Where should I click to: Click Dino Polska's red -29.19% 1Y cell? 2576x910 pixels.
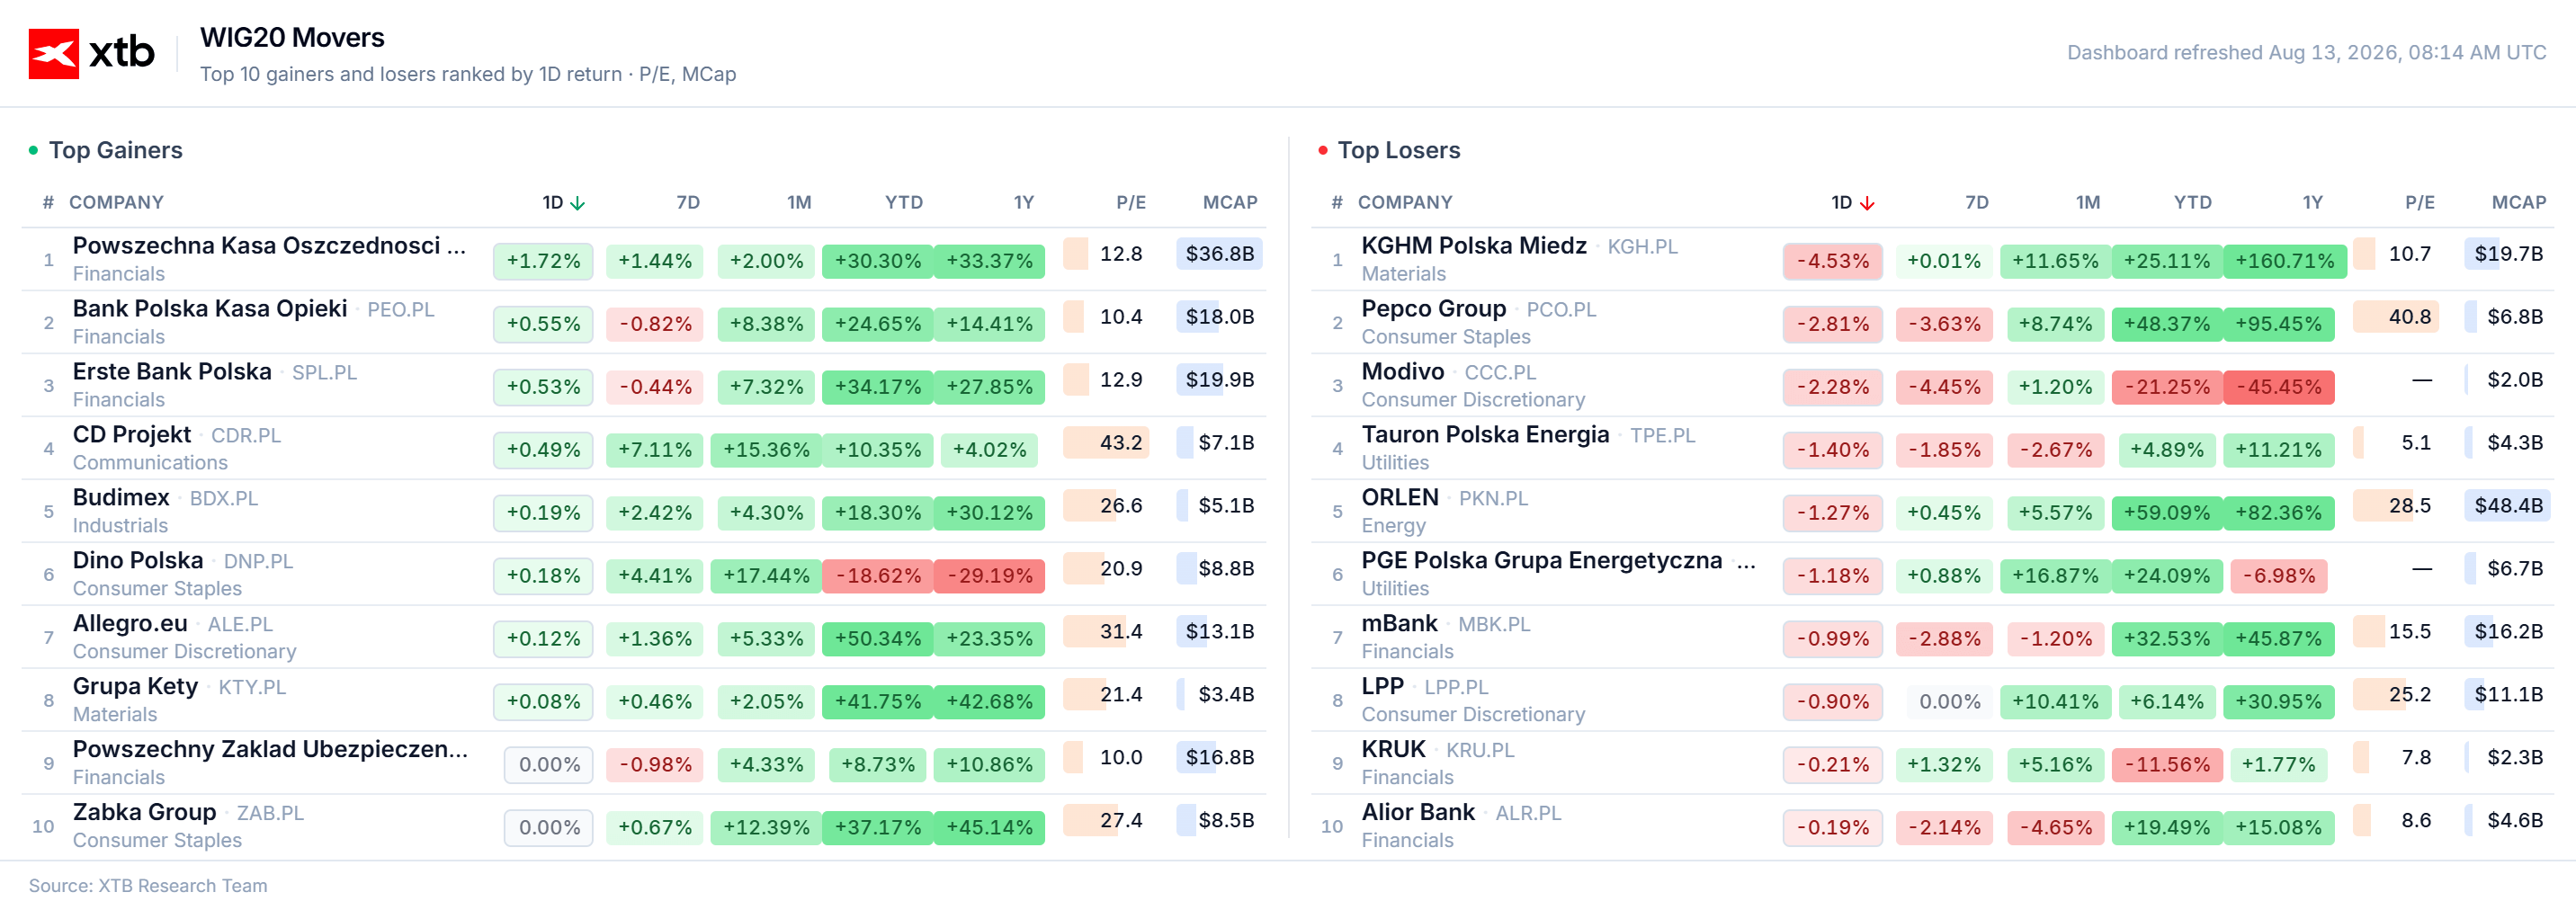point(989,575)
